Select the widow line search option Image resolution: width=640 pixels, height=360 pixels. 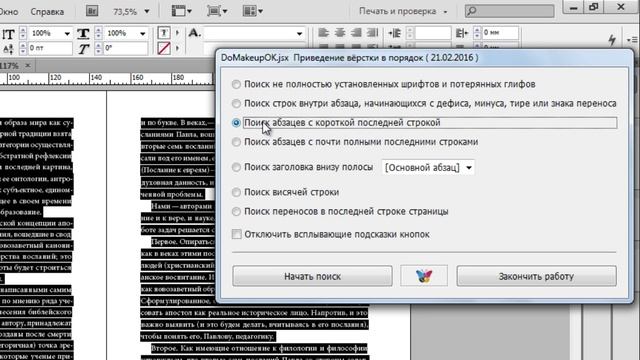[x=236, y=192]
